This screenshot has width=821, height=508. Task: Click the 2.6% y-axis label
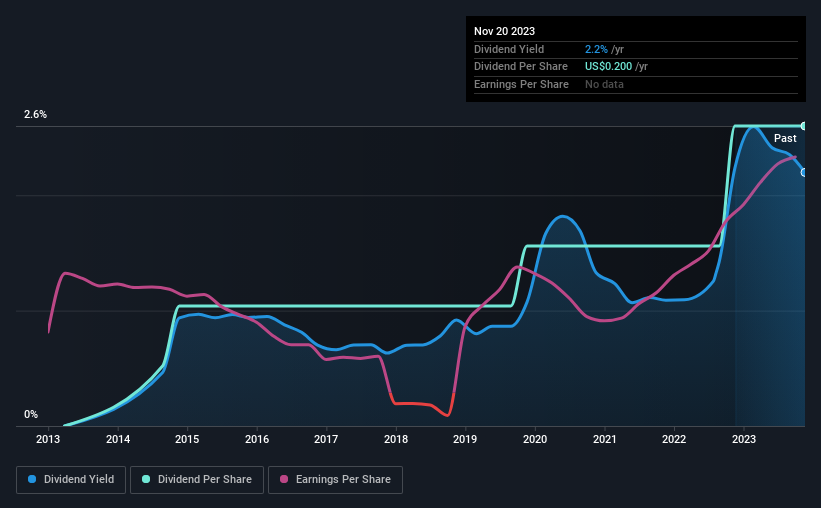(35, 114)
